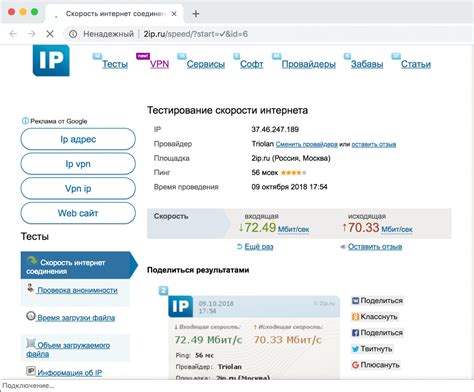
Task: Open the Забавы menu
Action: pyautogui.click(x=367, y=64)
